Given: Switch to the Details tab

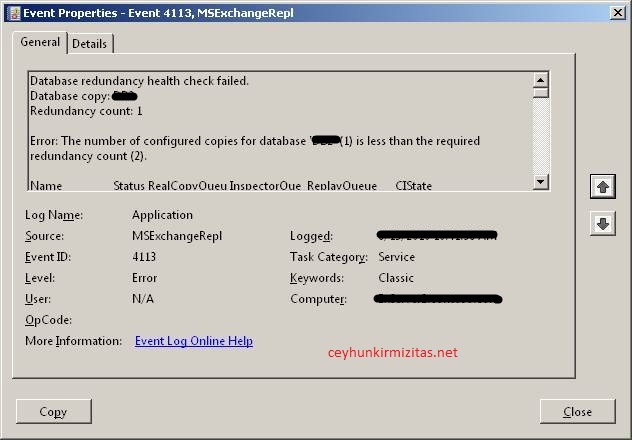Looking at the screenshot, I should pos(90,44).
